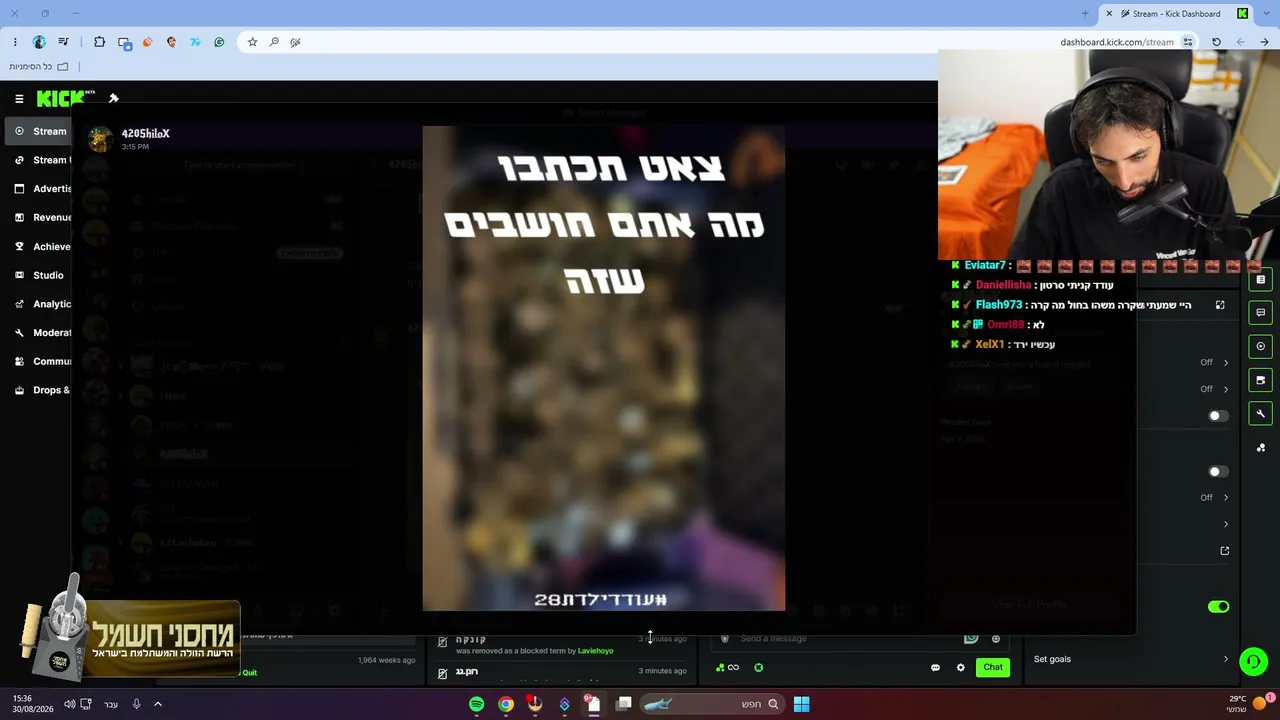This screenshot has width=1280, height=720.
Task: Click the taskbar search box
Action: [x=711, y=704]
